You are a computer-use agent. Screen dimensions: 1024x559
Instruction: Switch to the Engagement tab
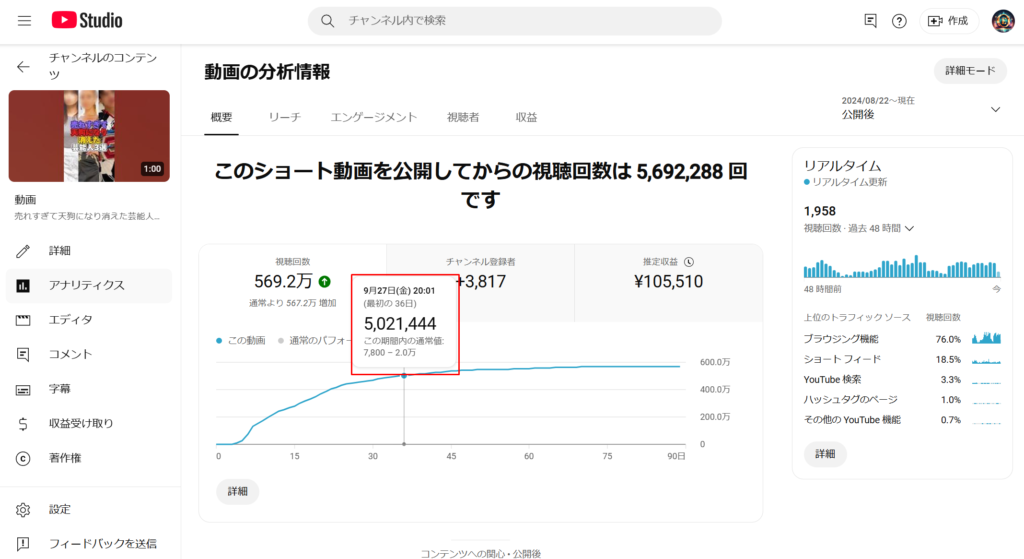[374, 117]
